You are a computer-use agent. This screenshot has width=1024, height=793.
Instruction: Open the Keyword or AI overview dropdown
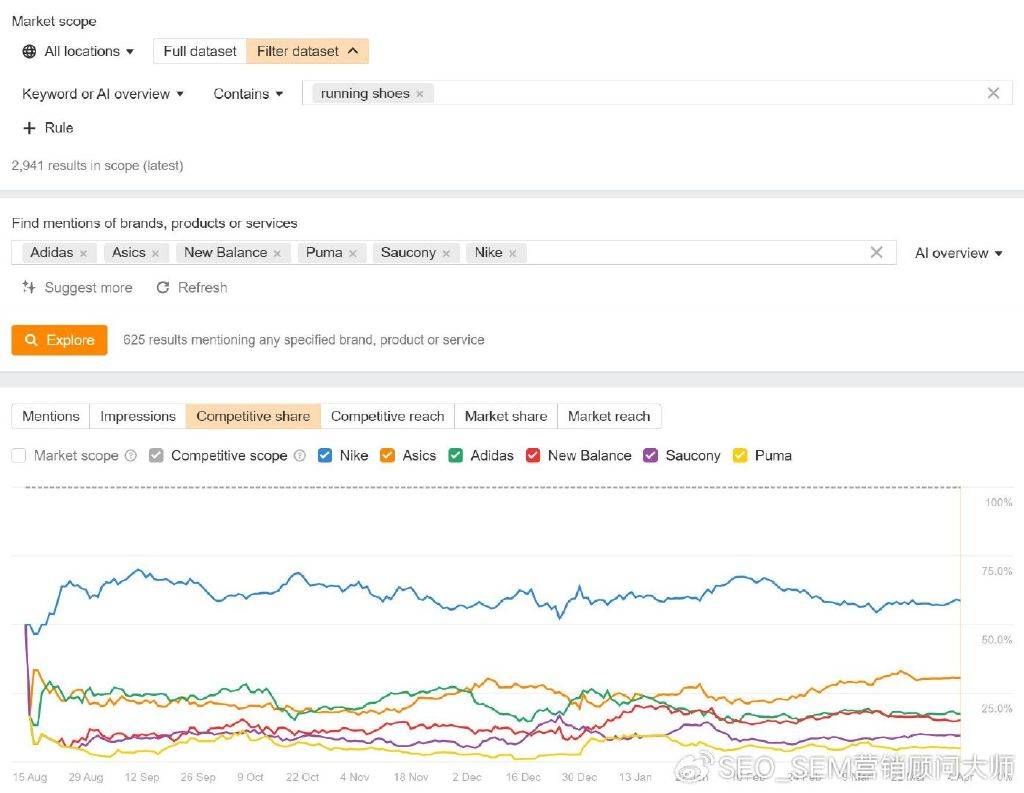pos(103,94)
